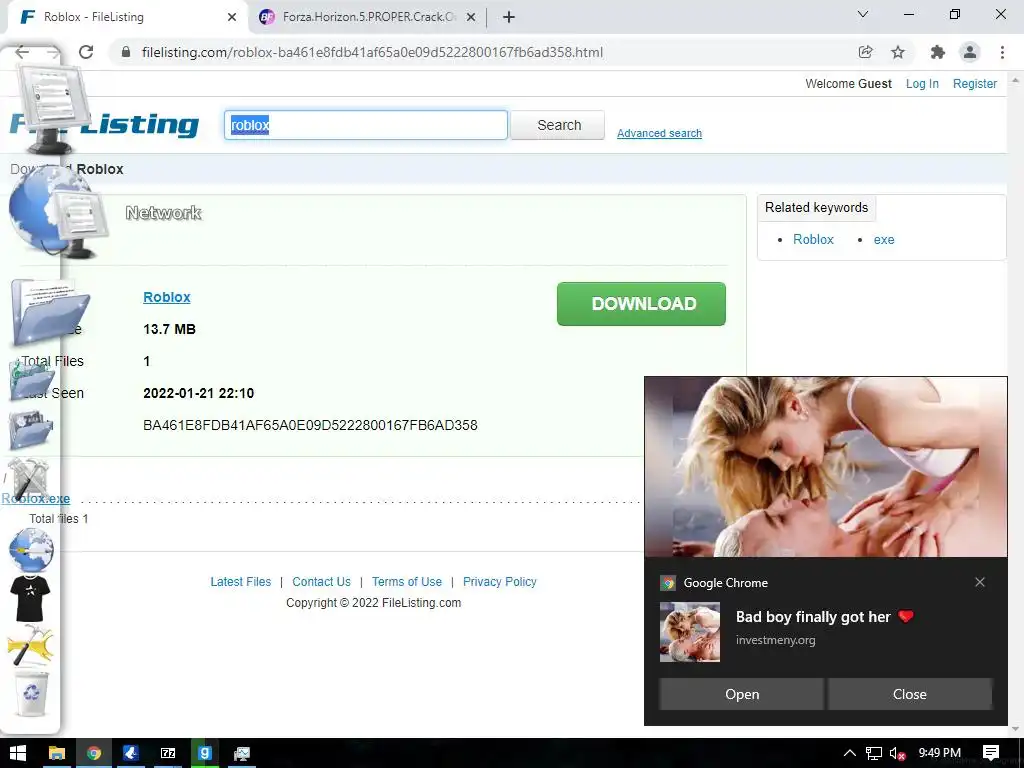The height and width of the screenshot is (768, 1024).
Task: Dismiss the notification with its X icon
Action: (980, 582)
